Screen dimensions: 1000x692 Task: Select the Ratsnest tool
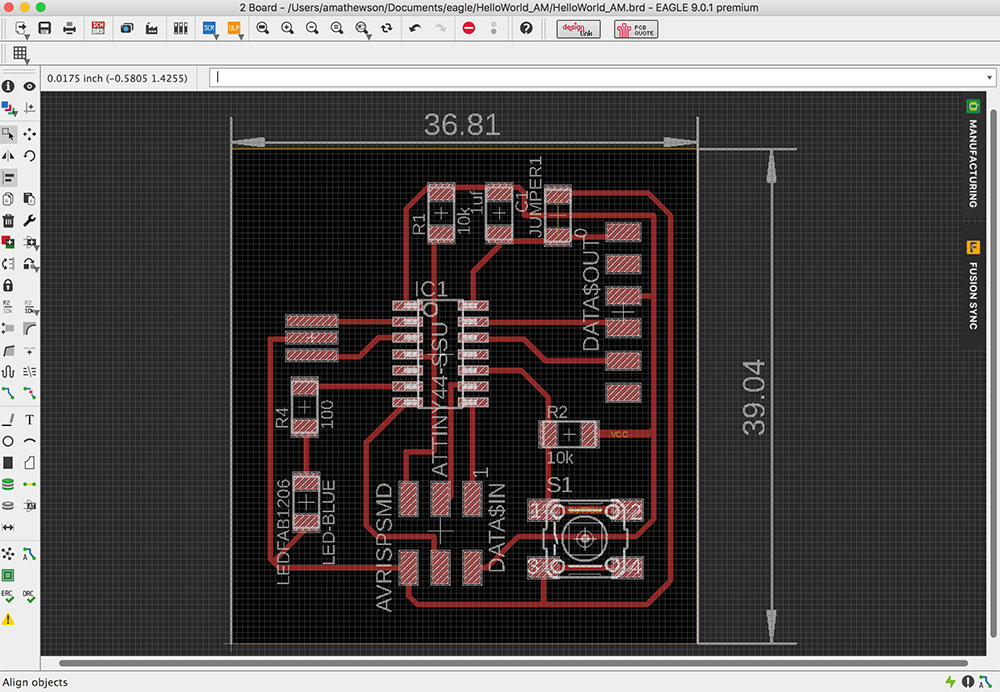(8, 553)
